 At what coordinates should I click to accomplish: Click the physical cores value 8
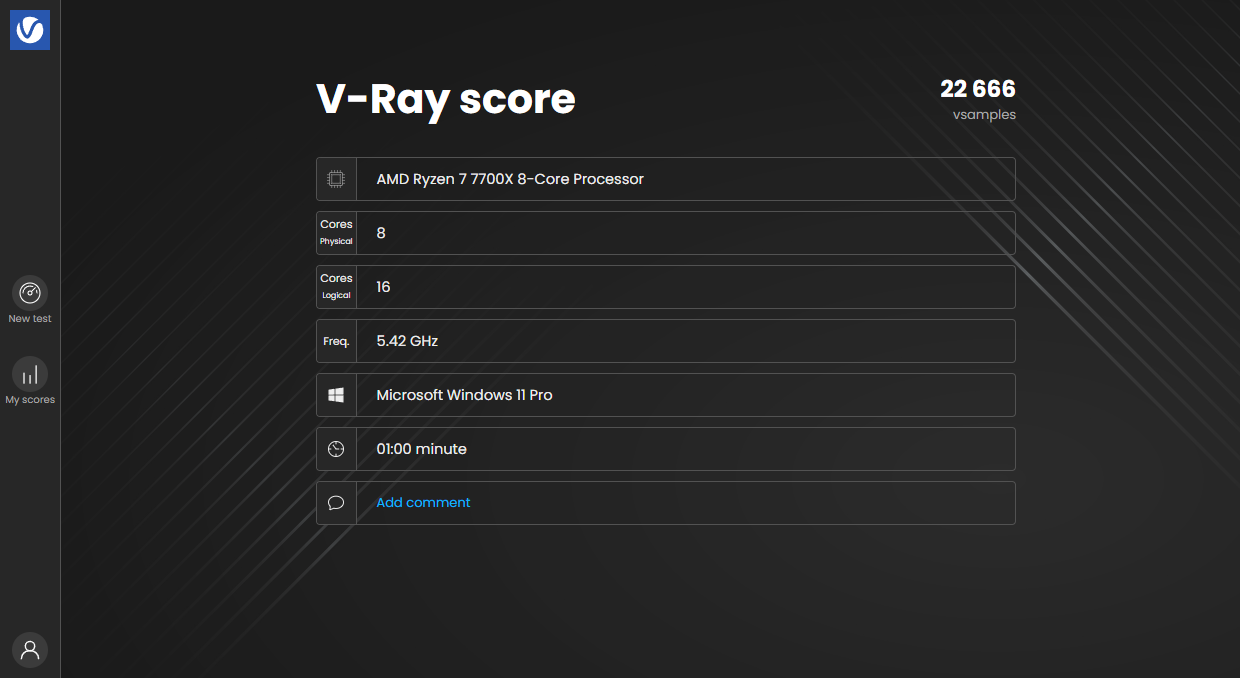(x=381, y=233)
